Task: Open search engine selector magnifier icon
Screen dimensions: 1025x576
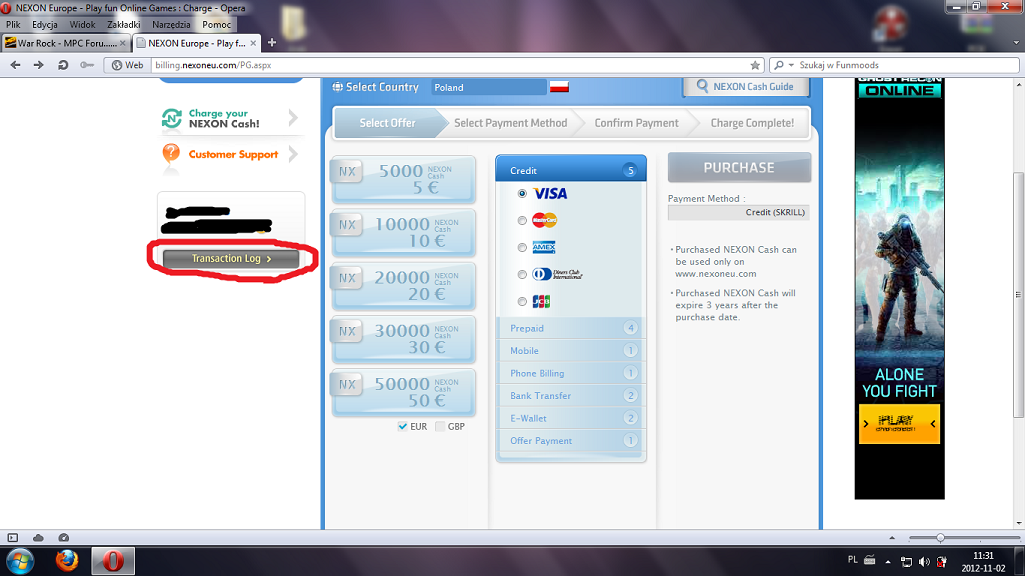Action: click(x=782, y=65)
